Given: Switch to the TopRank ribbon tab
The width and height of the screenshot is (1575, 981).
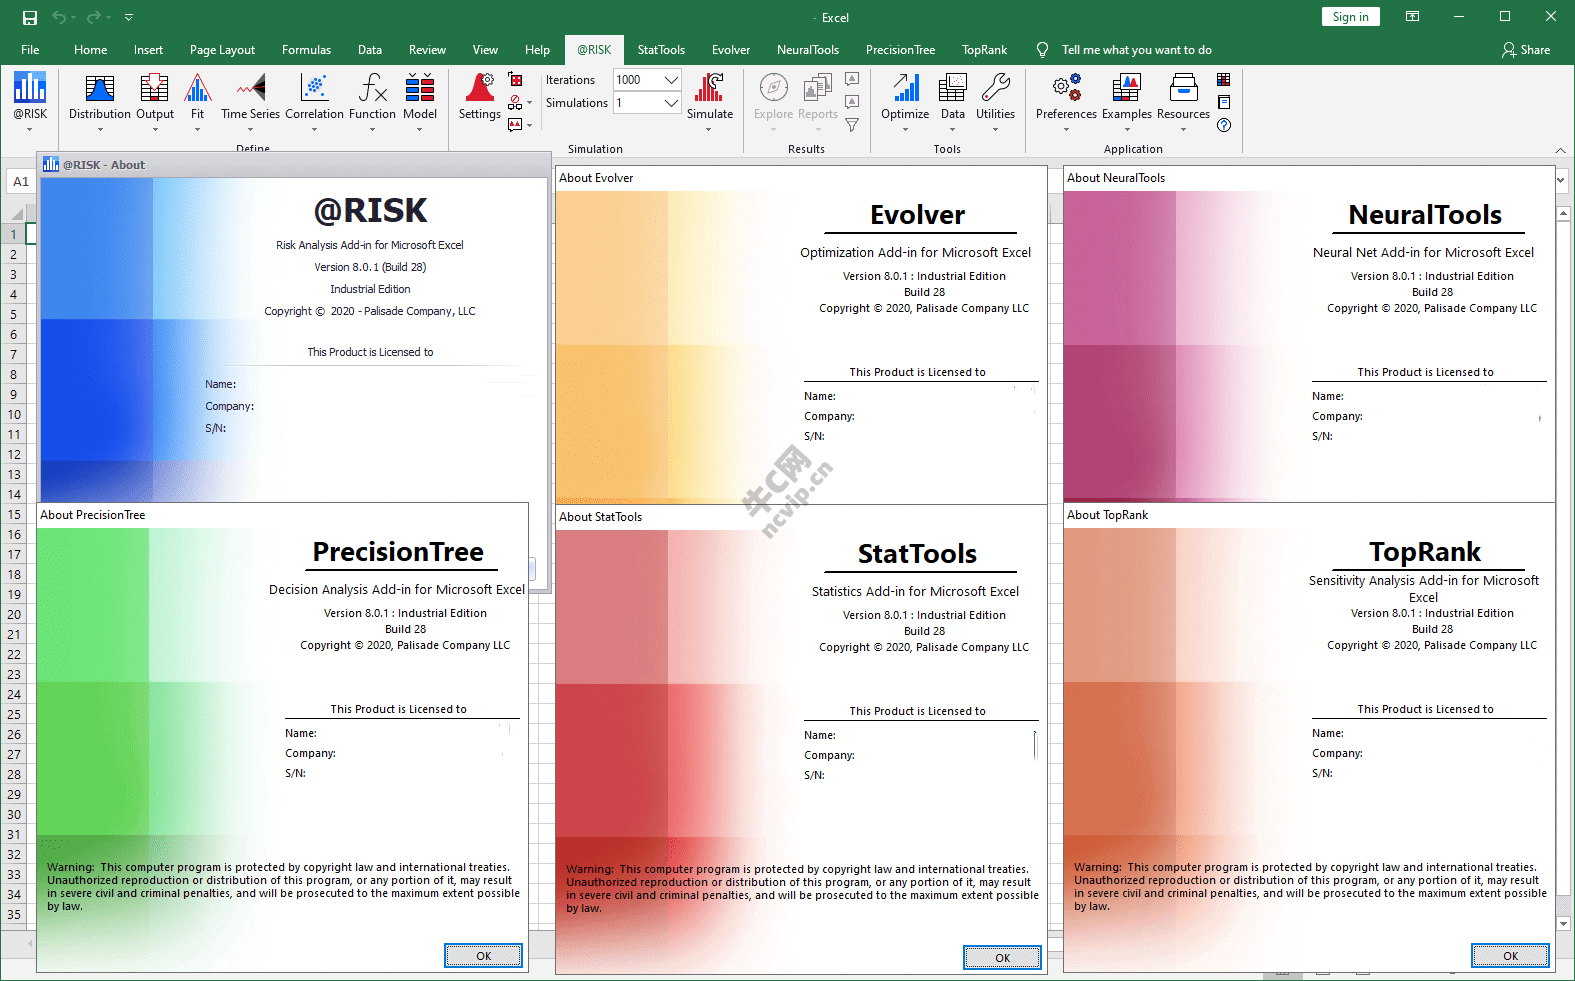Looking at the screenshot, I should 984,50.
